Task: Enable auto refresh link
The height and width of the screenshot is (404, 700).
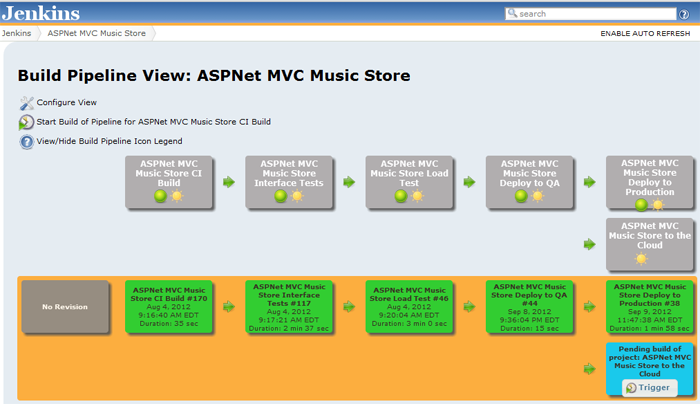Action: tap(645, 33)
